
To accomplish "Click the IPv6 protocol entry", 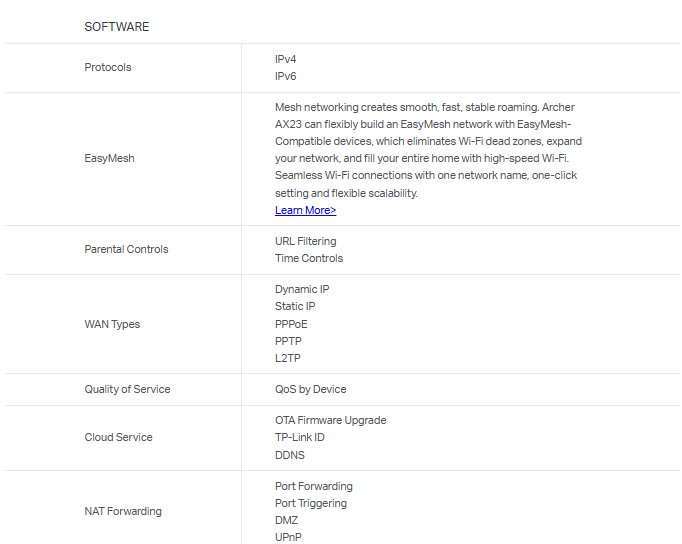I will (x=286, y=76).
